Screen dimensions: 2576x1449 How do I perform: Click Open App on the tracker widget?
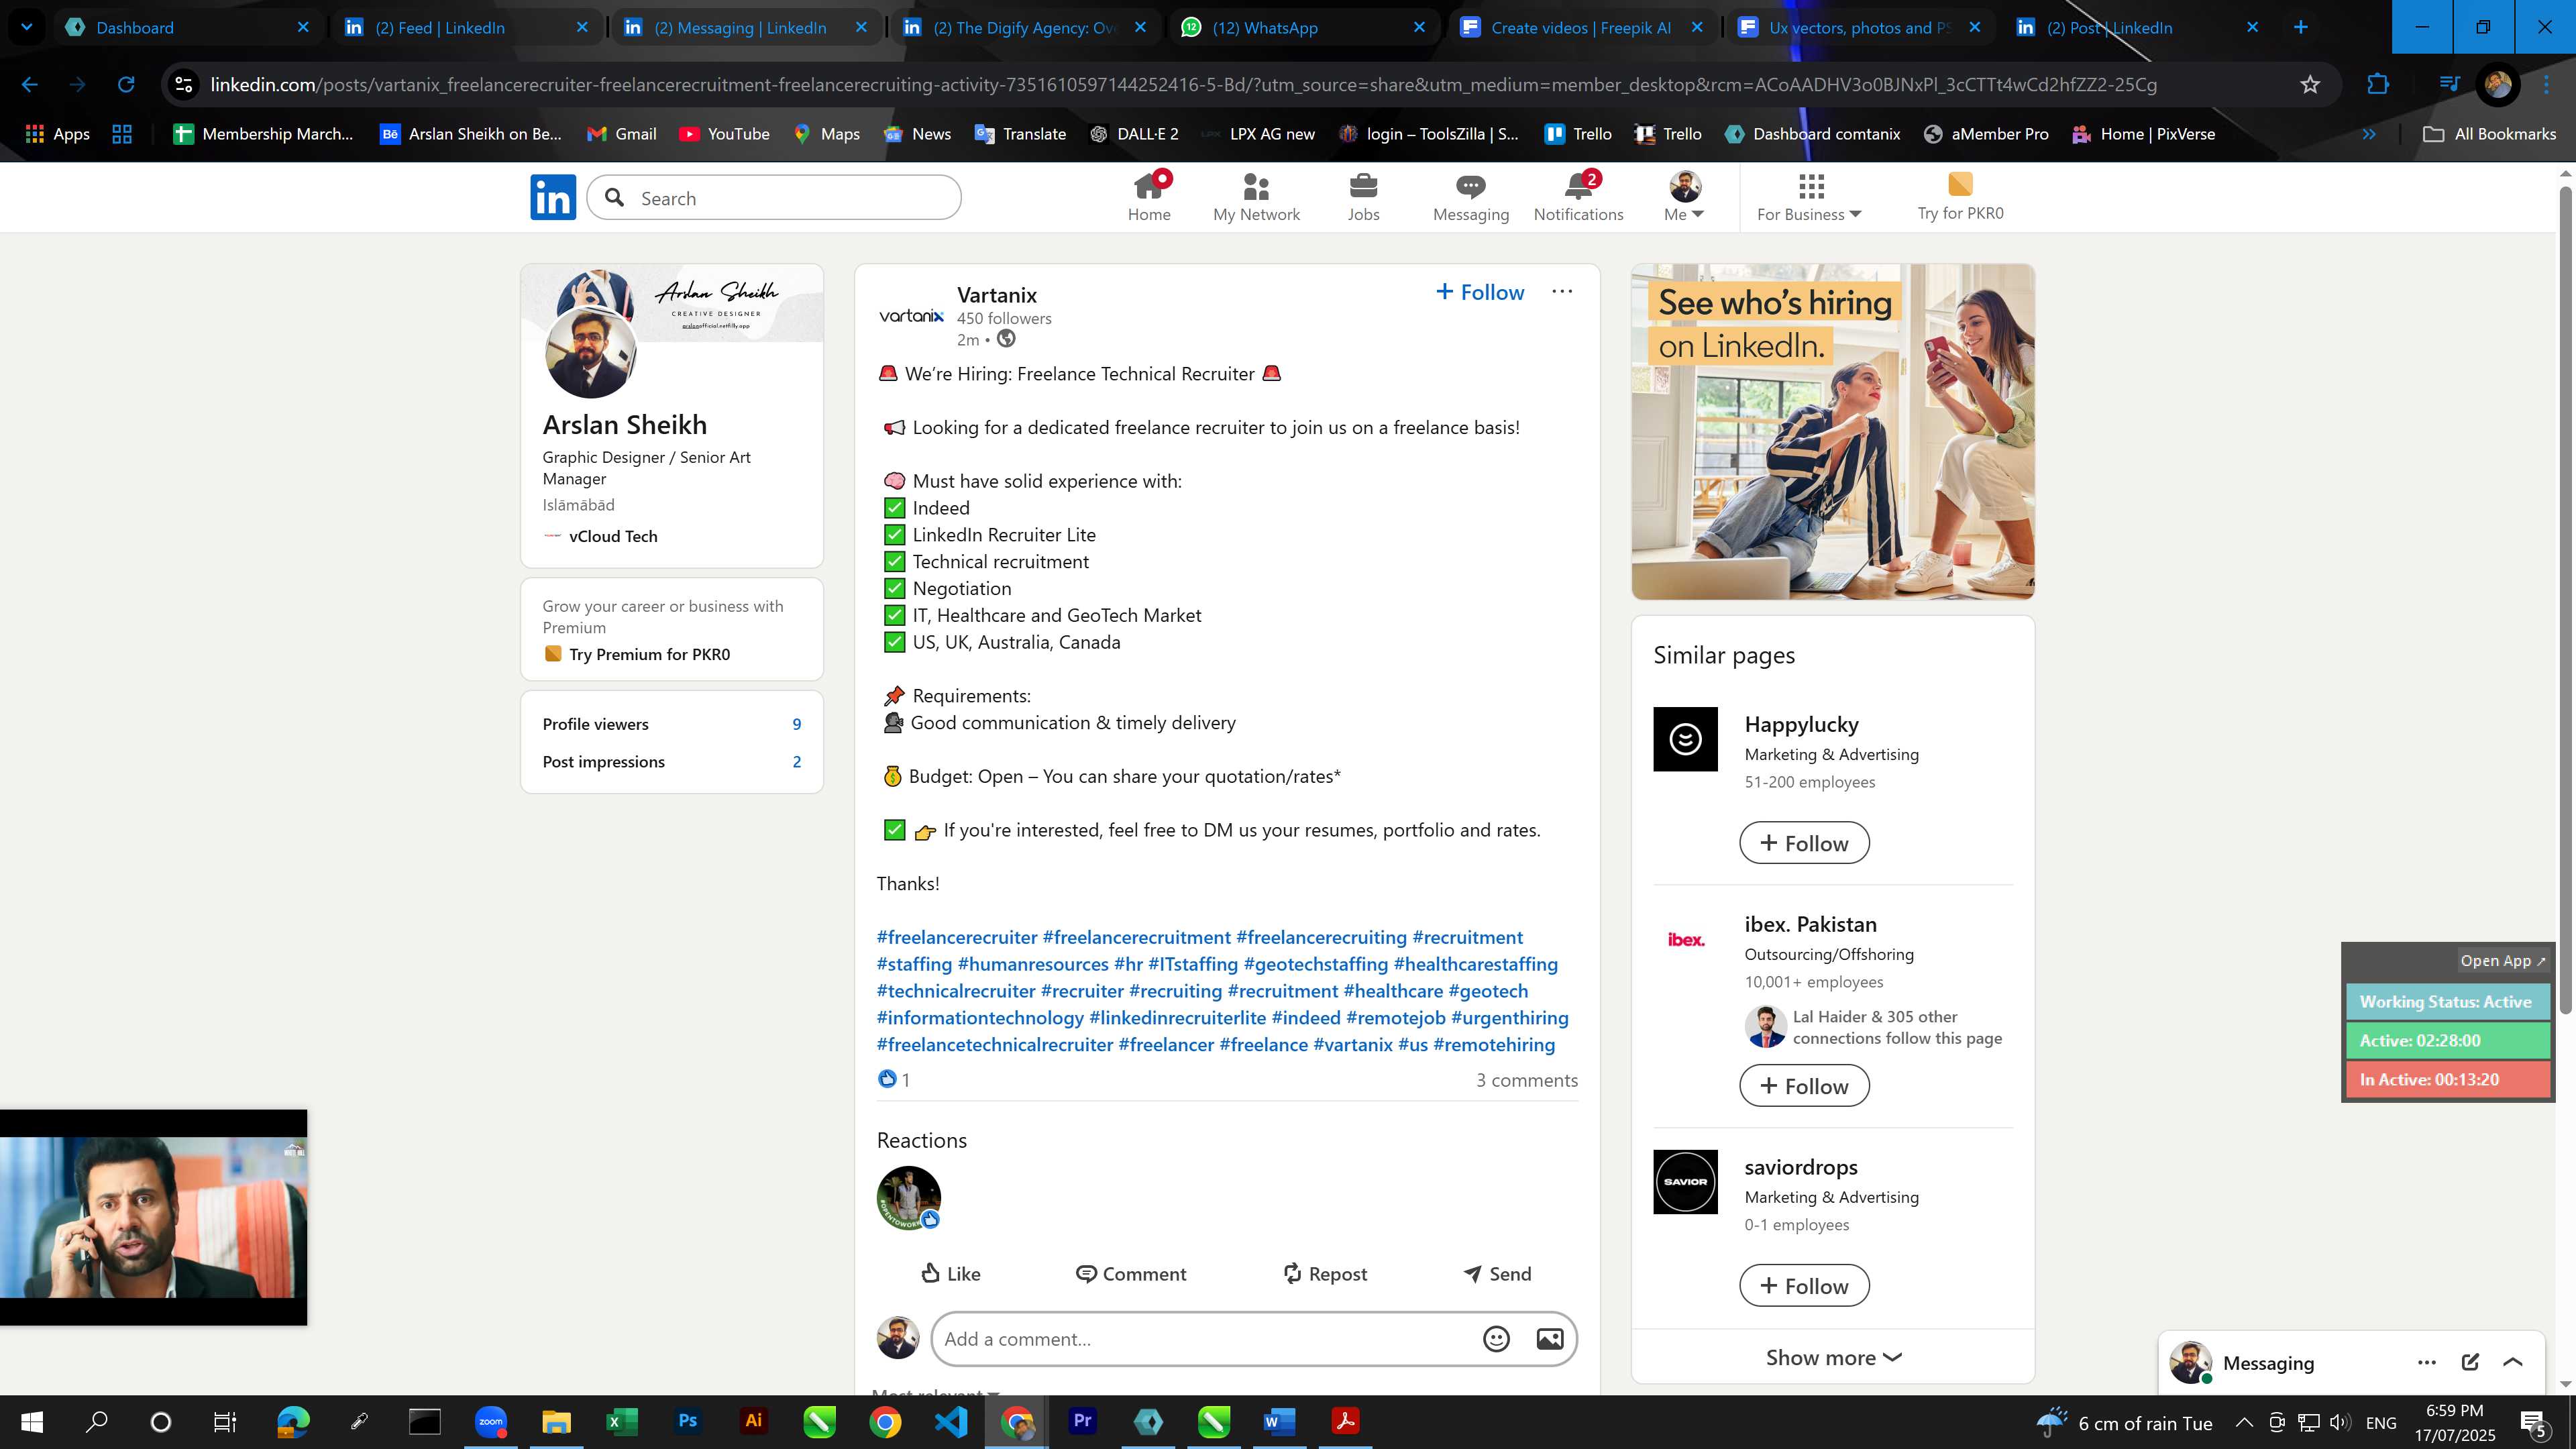tap(2502, 960)
